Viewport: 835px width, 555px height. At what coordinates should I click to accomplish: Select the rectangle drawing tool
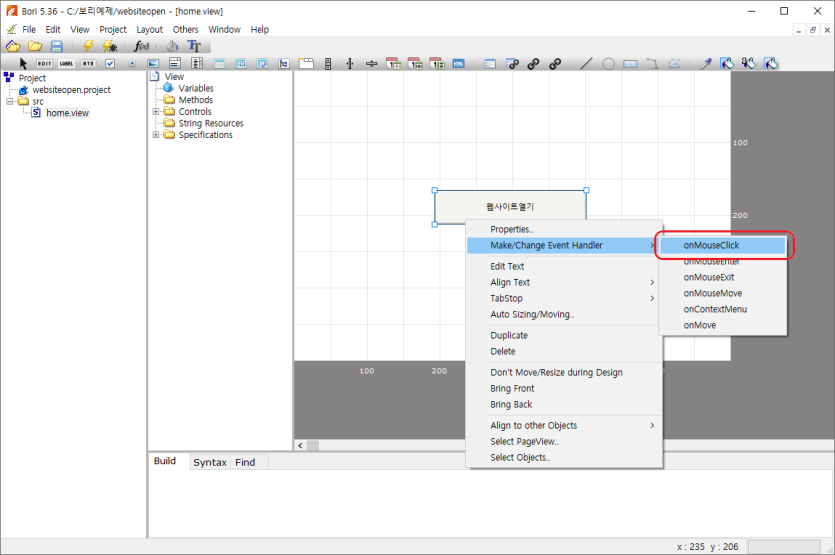click(x=631, y=64)
